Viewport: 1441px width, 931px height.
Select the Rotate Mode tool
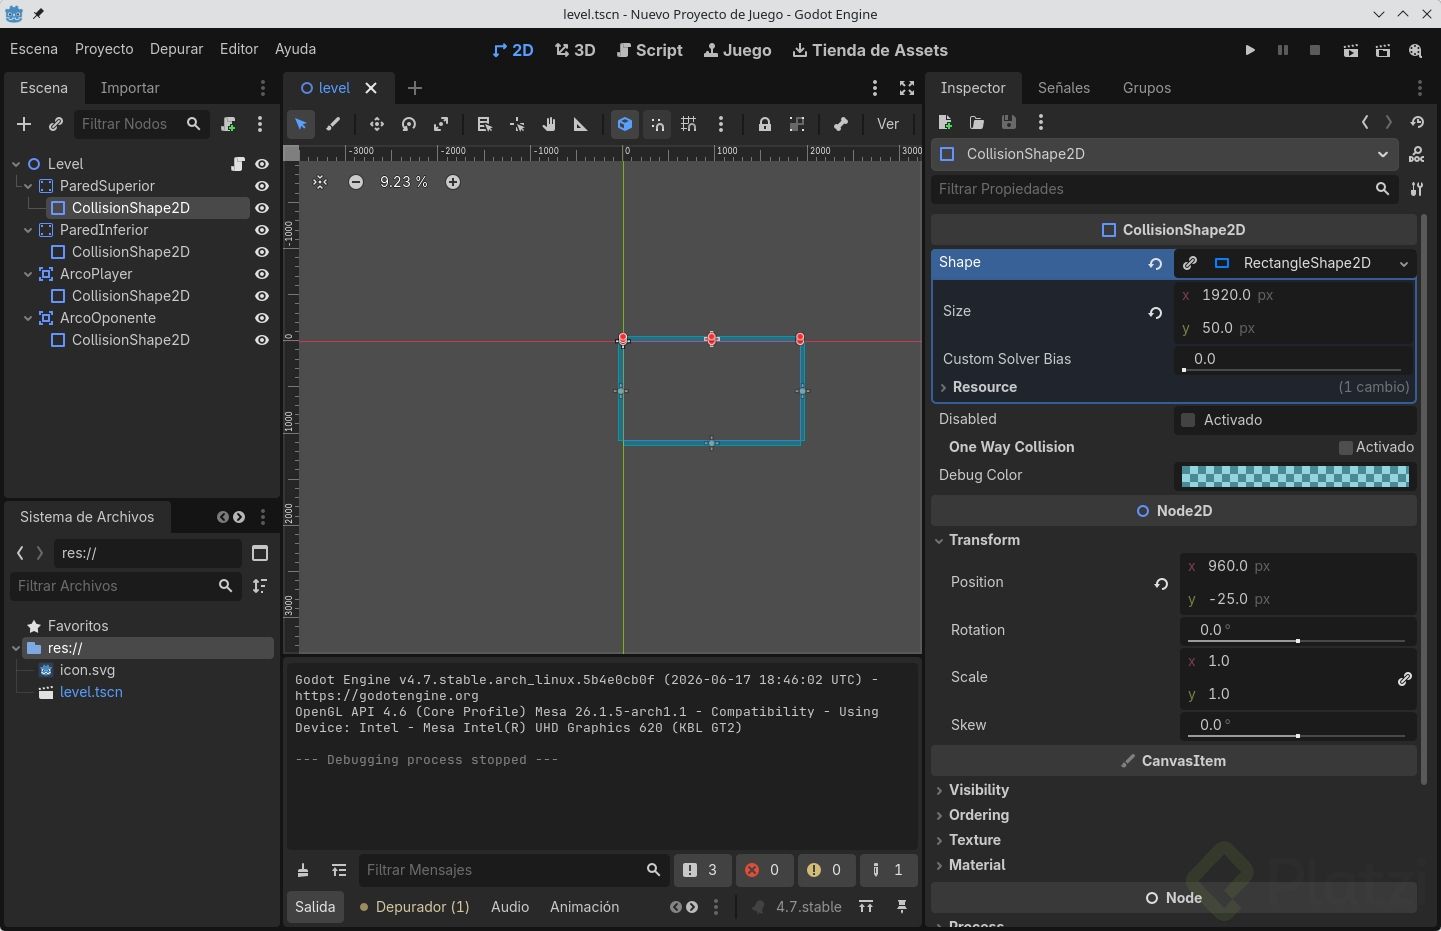click(x=409, y=124)
